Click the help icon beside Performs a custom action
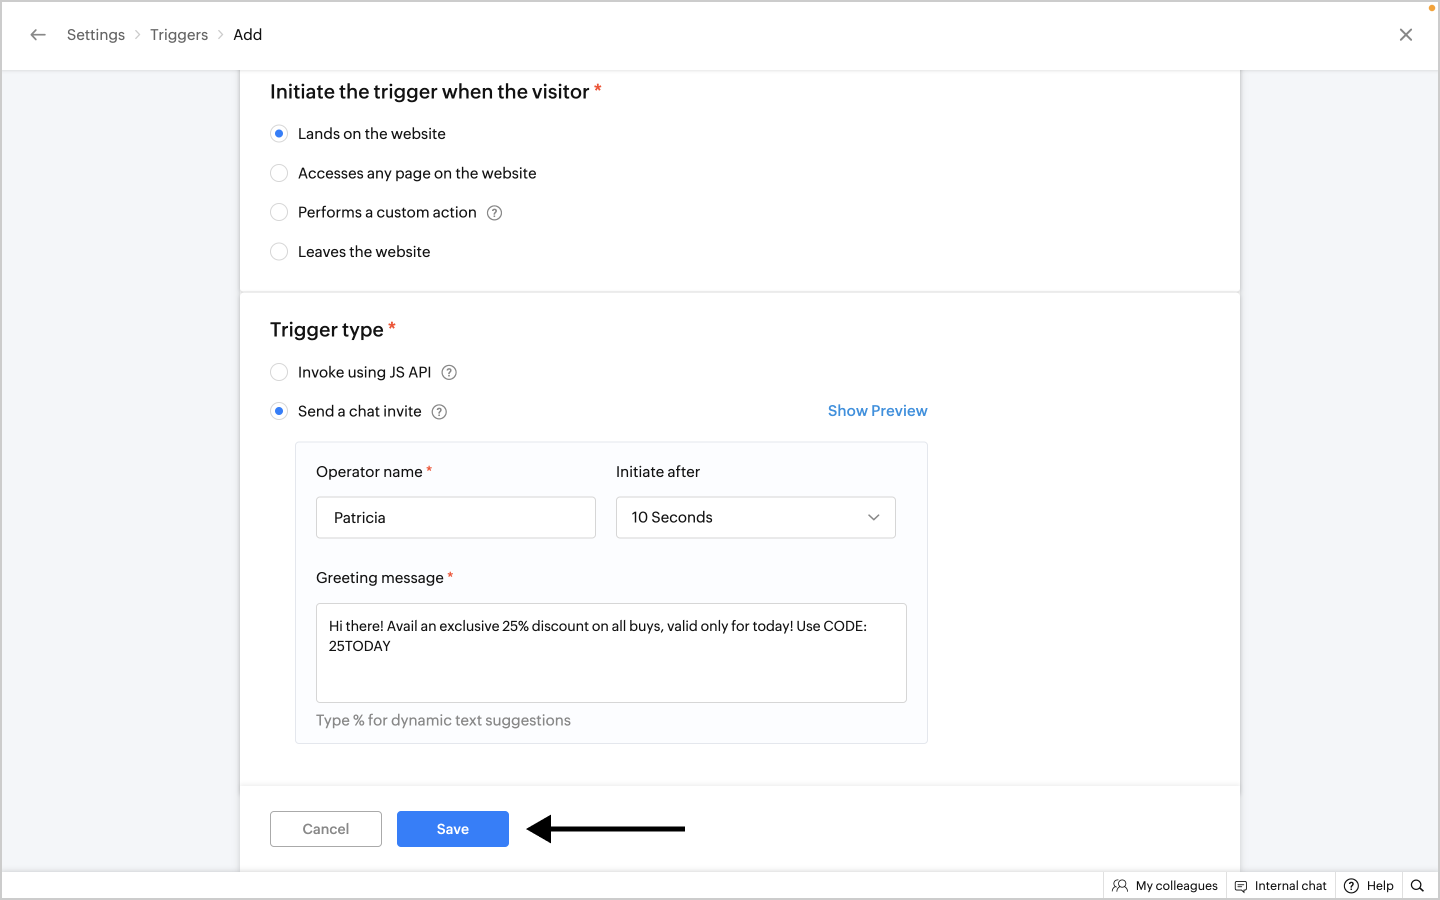The height and width of the screenshot is (900, 1440). click(494, 213)
